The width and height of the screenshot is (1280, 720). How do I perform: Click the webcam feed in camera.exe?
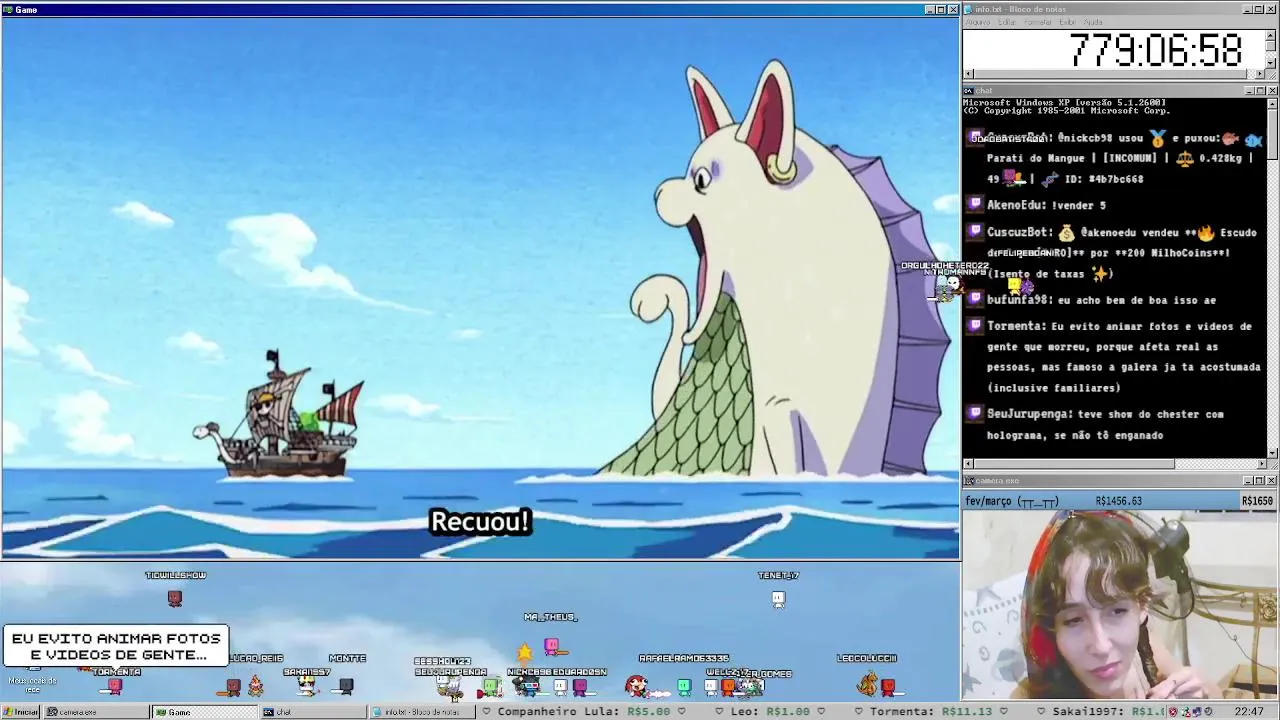(1120, 604)
